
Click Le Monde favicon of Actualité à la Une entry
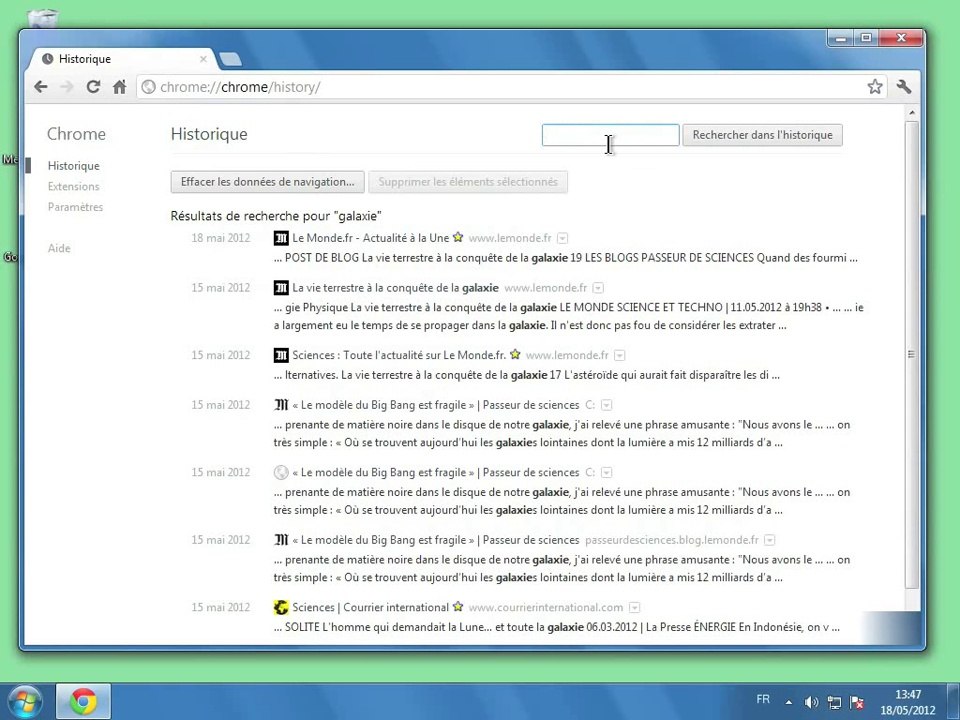(281, 238)
